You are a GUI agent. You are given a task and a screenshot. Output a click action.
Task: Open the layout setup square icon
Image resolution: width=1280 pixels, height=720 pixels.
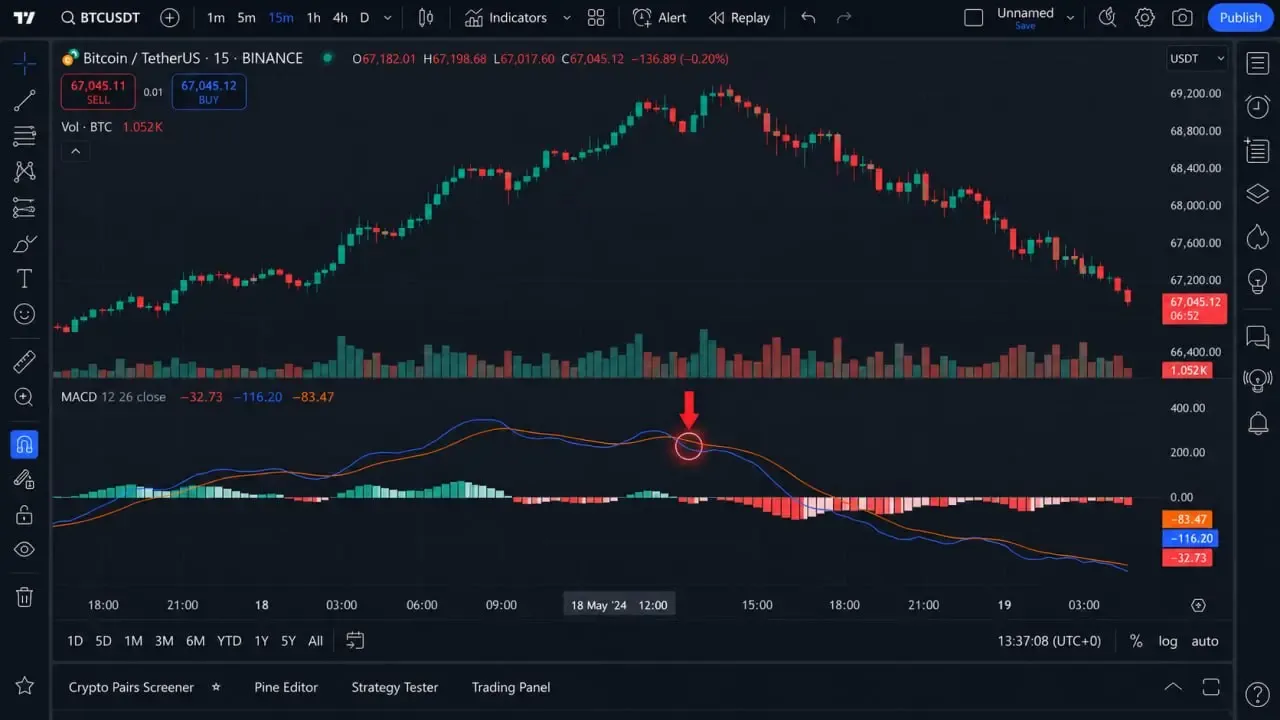(x=973, y=18)
